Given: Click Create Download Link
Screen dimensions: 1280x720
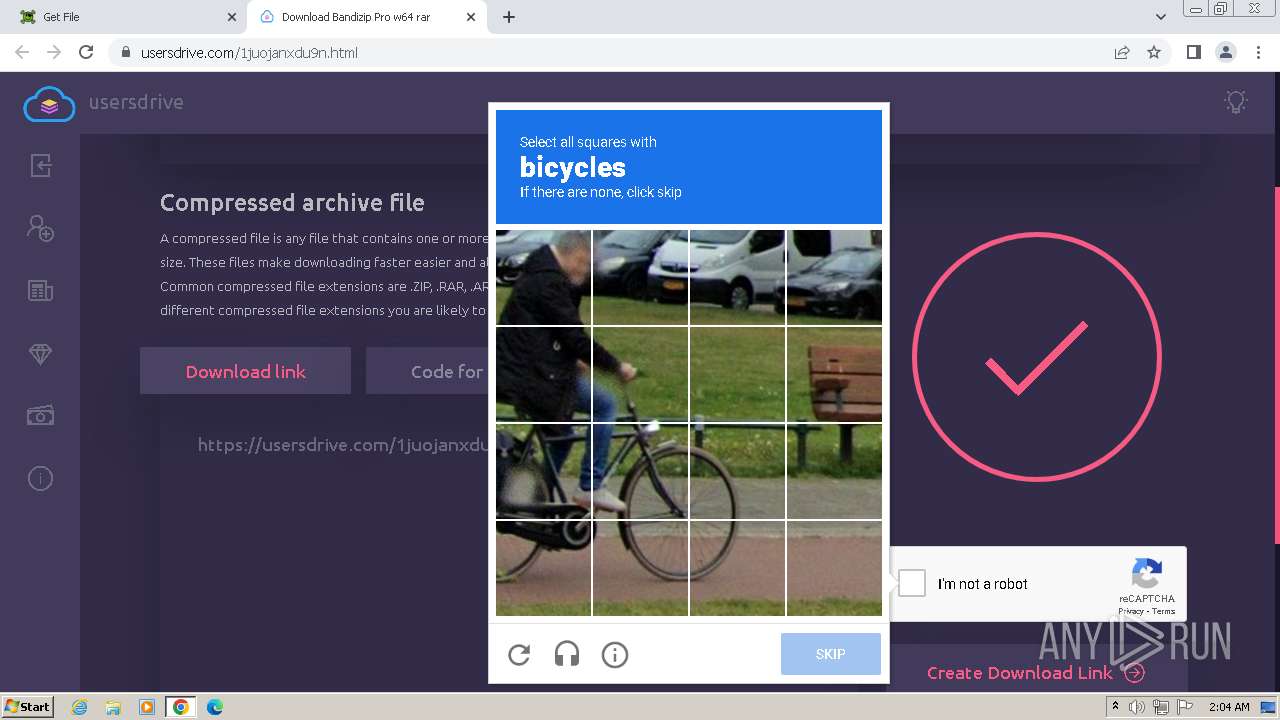Looking at the screenshot, I should tap(1036, 673).
